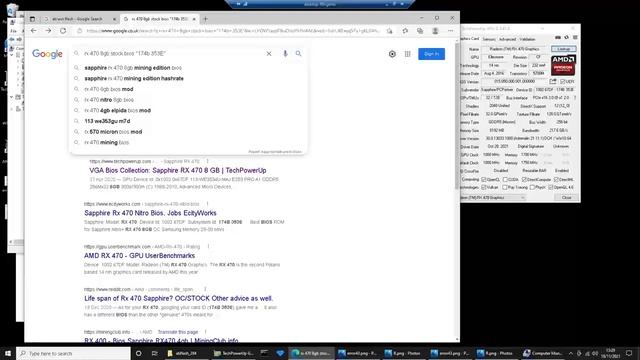Switch to the Validation tab in GPU-Z
This screenshot has width=640, height=360.
pyautogui.click(x=527, y=39)
